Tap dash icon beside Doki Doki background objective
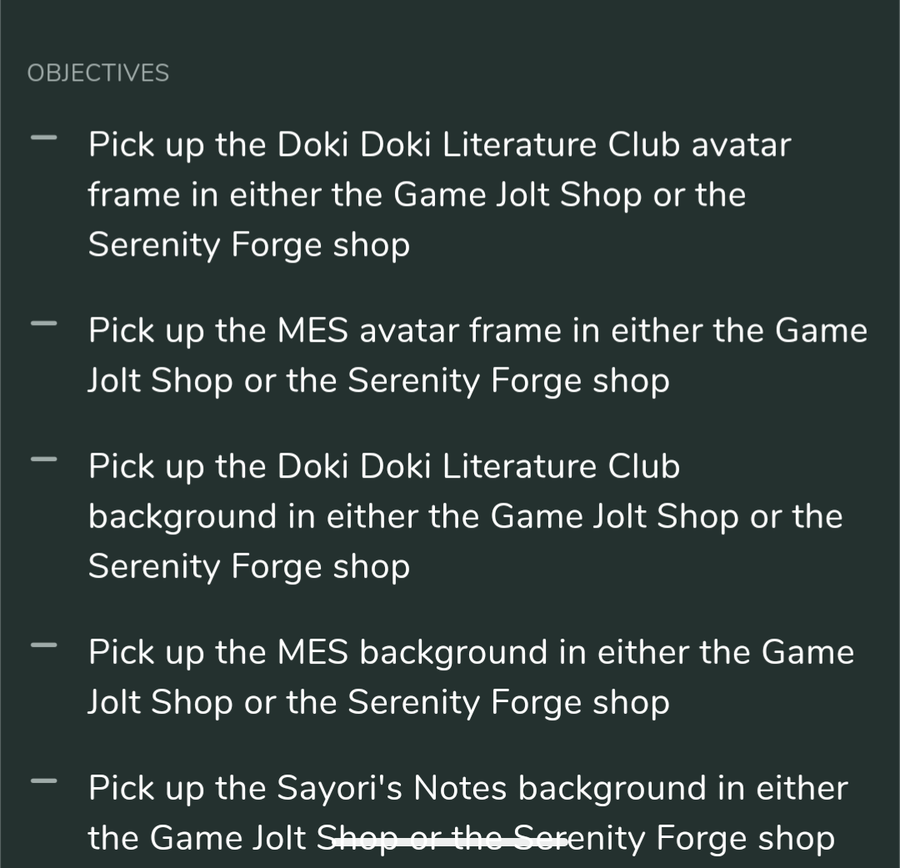This screenshot has width=900, height=868. coord(44,459)
